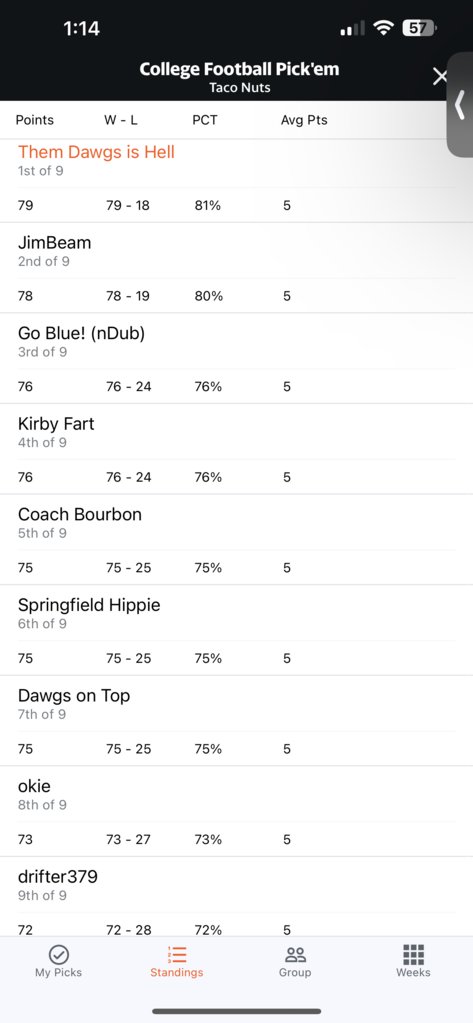Sort by the W - L column header

pyautogui.click(x=121, y=120)
